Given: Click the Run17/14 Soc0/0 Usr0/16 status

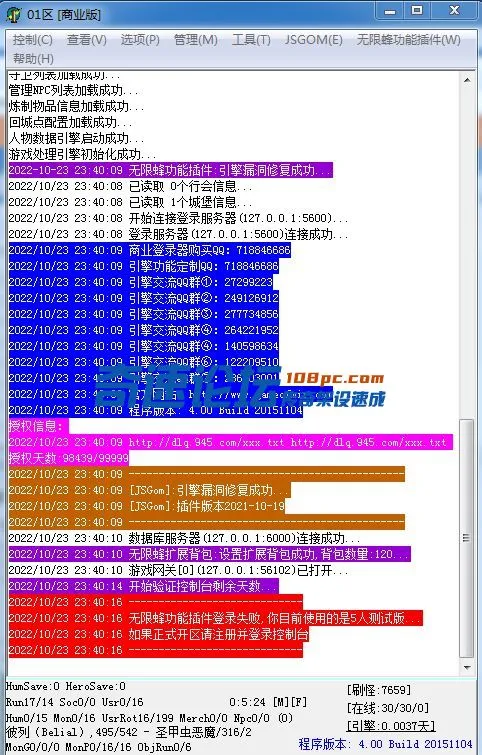Looking at the screenshot, I should [x=75, y=702].
